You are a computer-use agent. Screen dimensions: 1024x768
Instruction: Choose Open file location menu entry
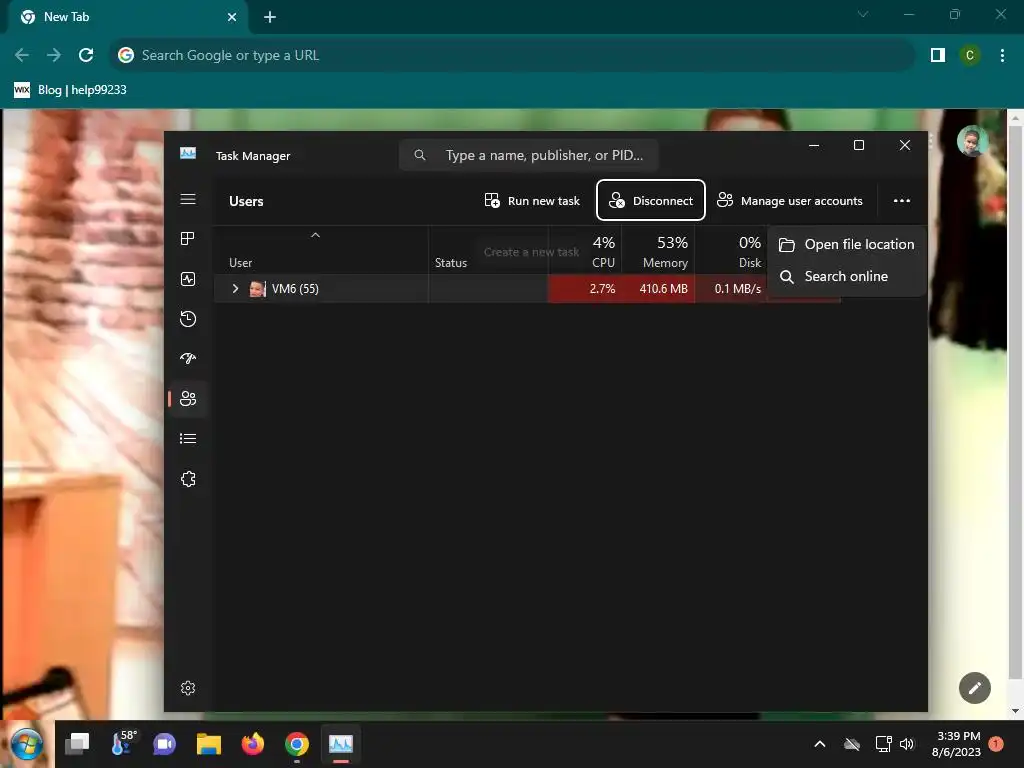pos(846,244)
